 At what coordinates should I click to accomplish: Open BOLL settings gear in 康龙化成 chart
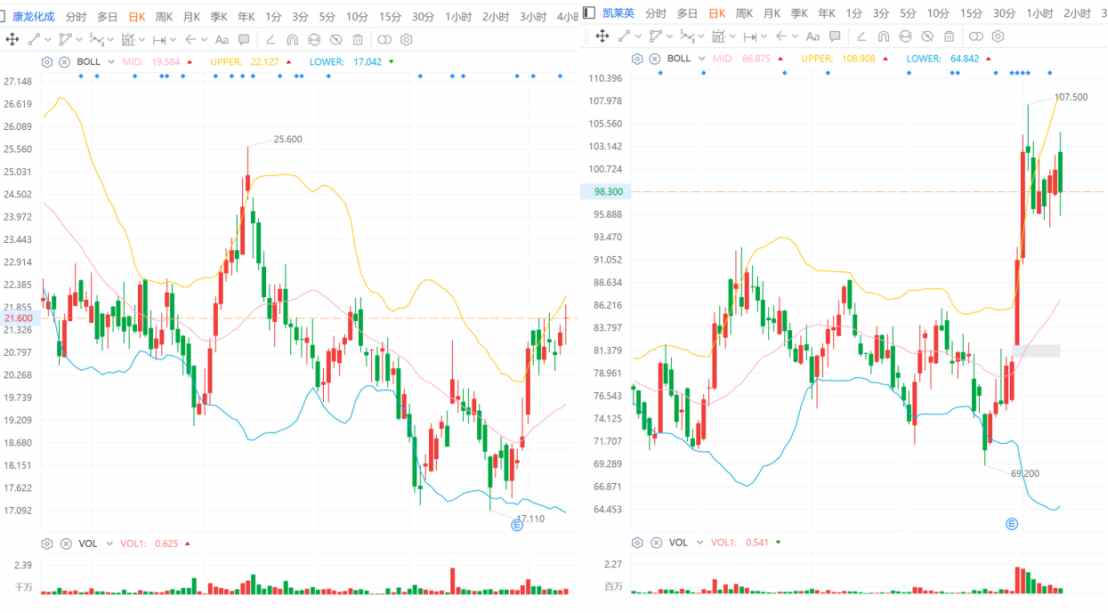point(47,62)
